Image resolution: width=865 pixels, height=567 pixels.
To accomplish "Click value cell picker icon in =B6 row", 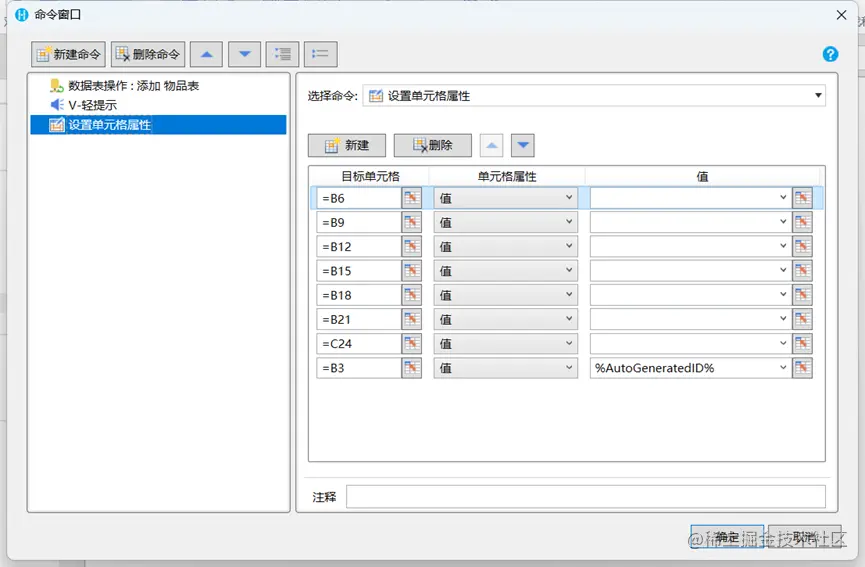I will tap(802, 198).
